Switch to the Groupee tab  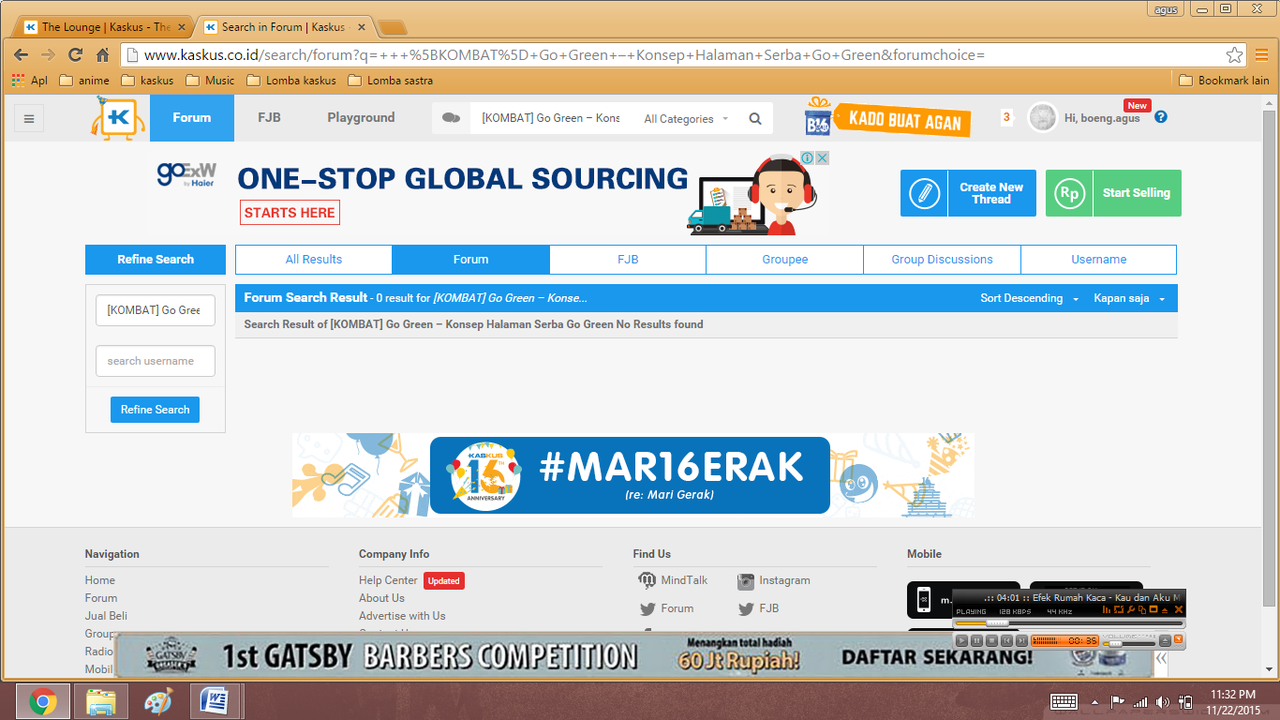coord(785,259)
